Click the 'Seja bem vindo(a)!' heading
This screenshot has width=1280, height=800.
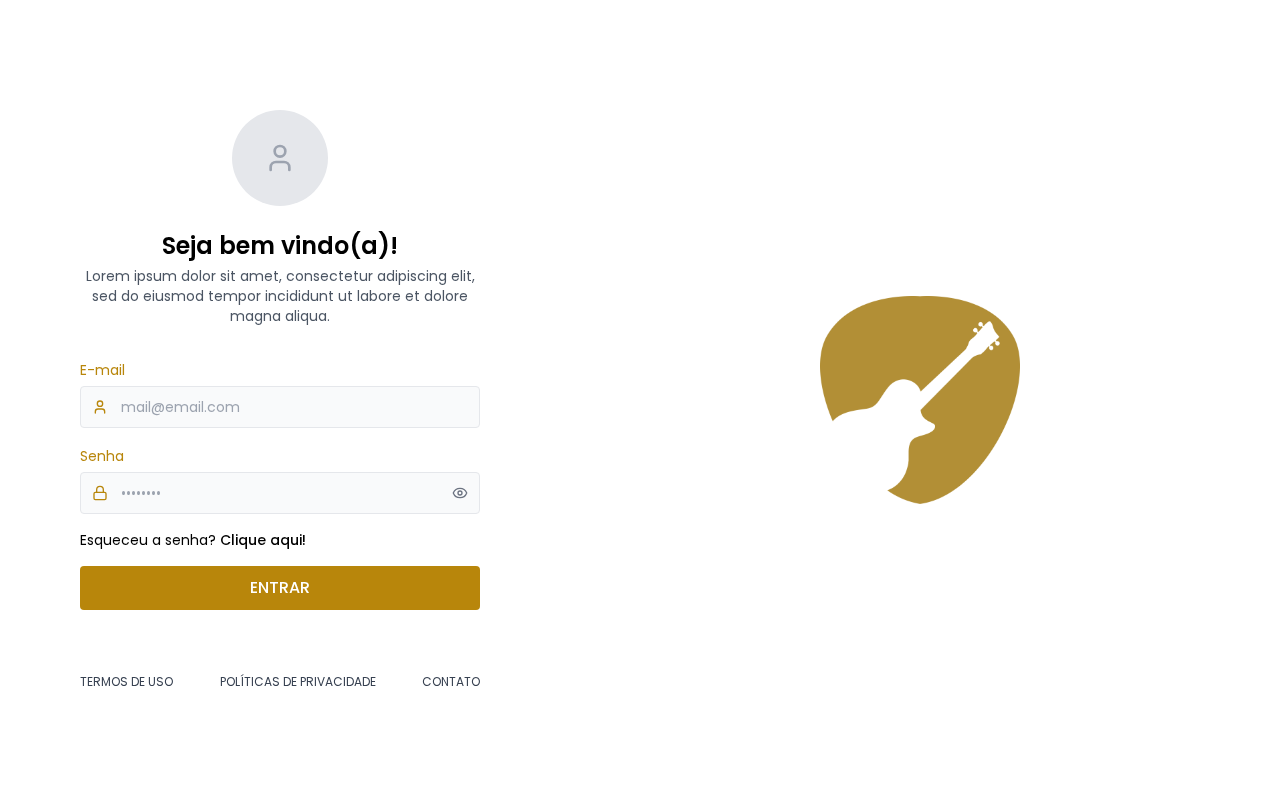click(280, 245)
